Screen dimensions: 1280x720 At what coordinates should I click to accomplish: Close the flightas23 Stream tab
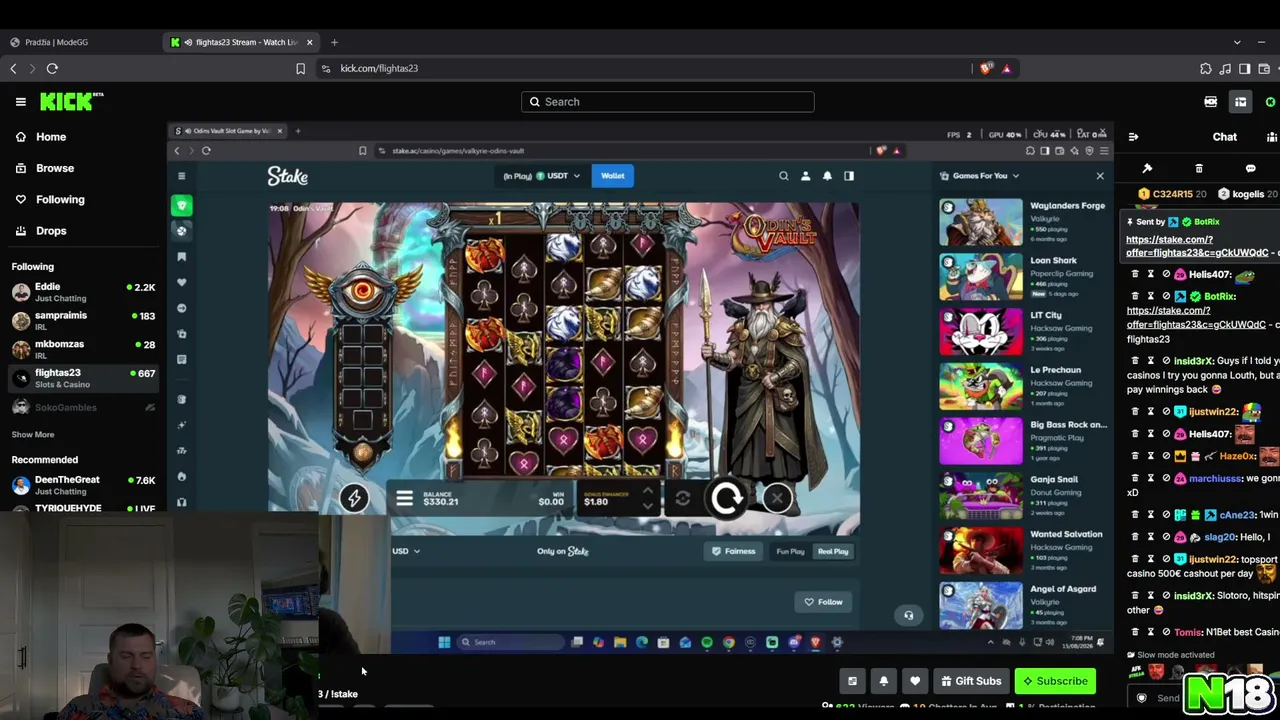(309, 42)
